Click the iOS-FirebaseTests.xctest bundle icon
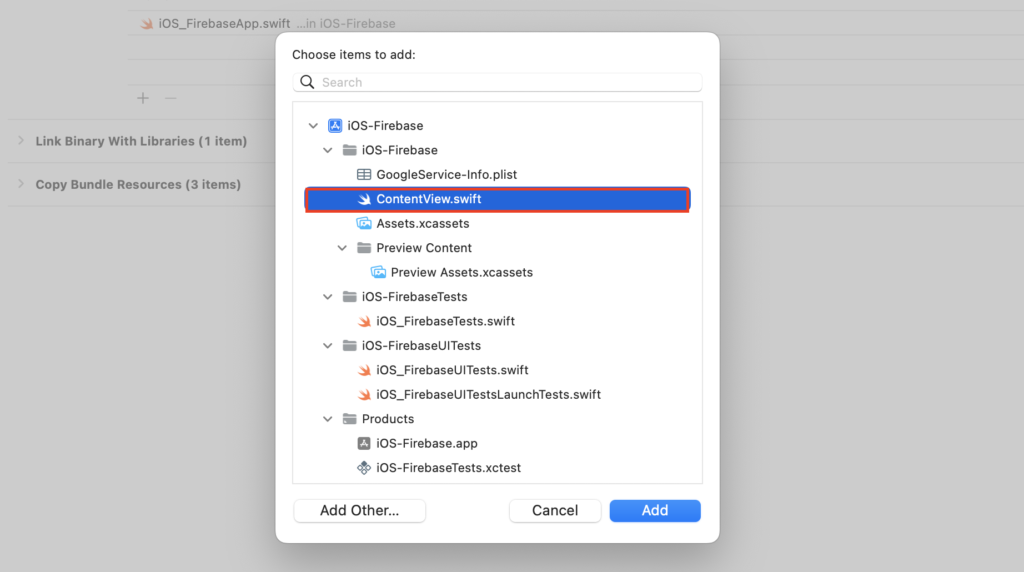1024x572 pixels. pyautogui.click(x=364, y=468)
